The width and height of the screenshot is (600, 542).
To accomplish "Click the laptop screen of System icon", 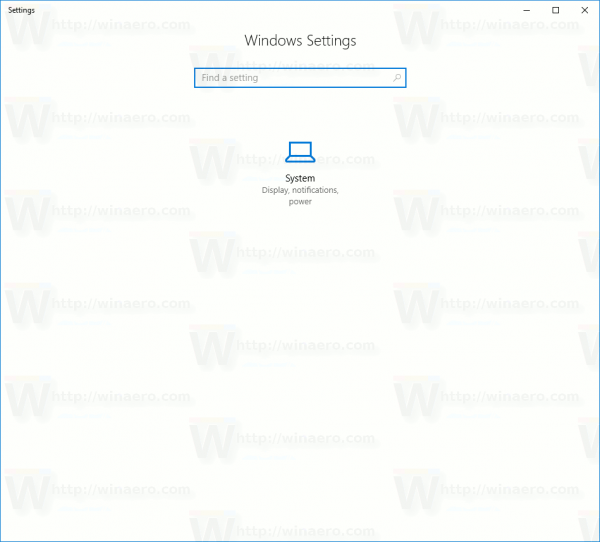I will [300, 149].
